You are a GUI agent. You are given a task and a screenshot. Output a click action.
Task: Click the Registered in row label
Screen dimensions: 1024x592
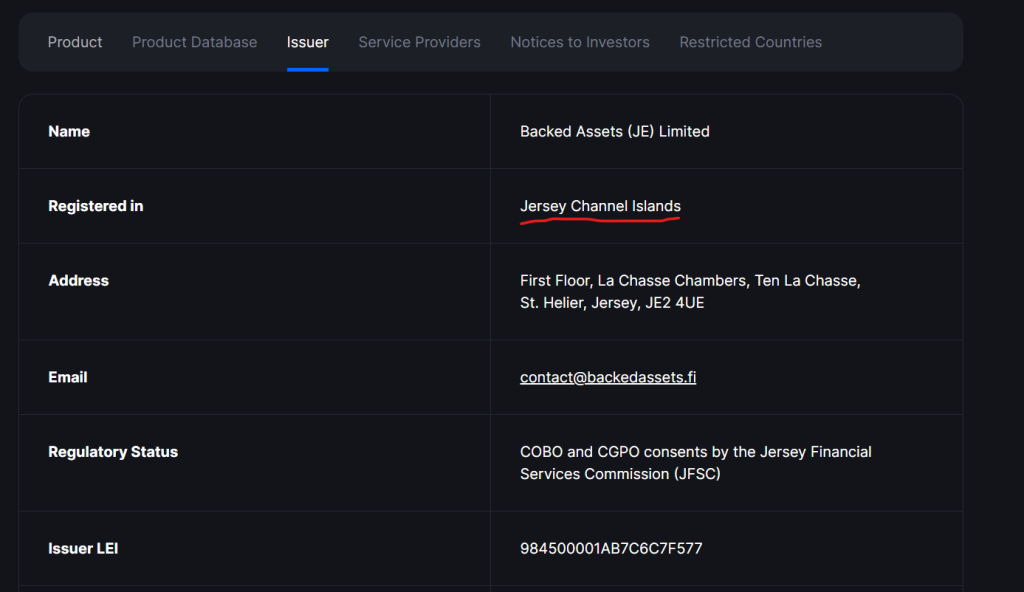(x=96, y=206)
